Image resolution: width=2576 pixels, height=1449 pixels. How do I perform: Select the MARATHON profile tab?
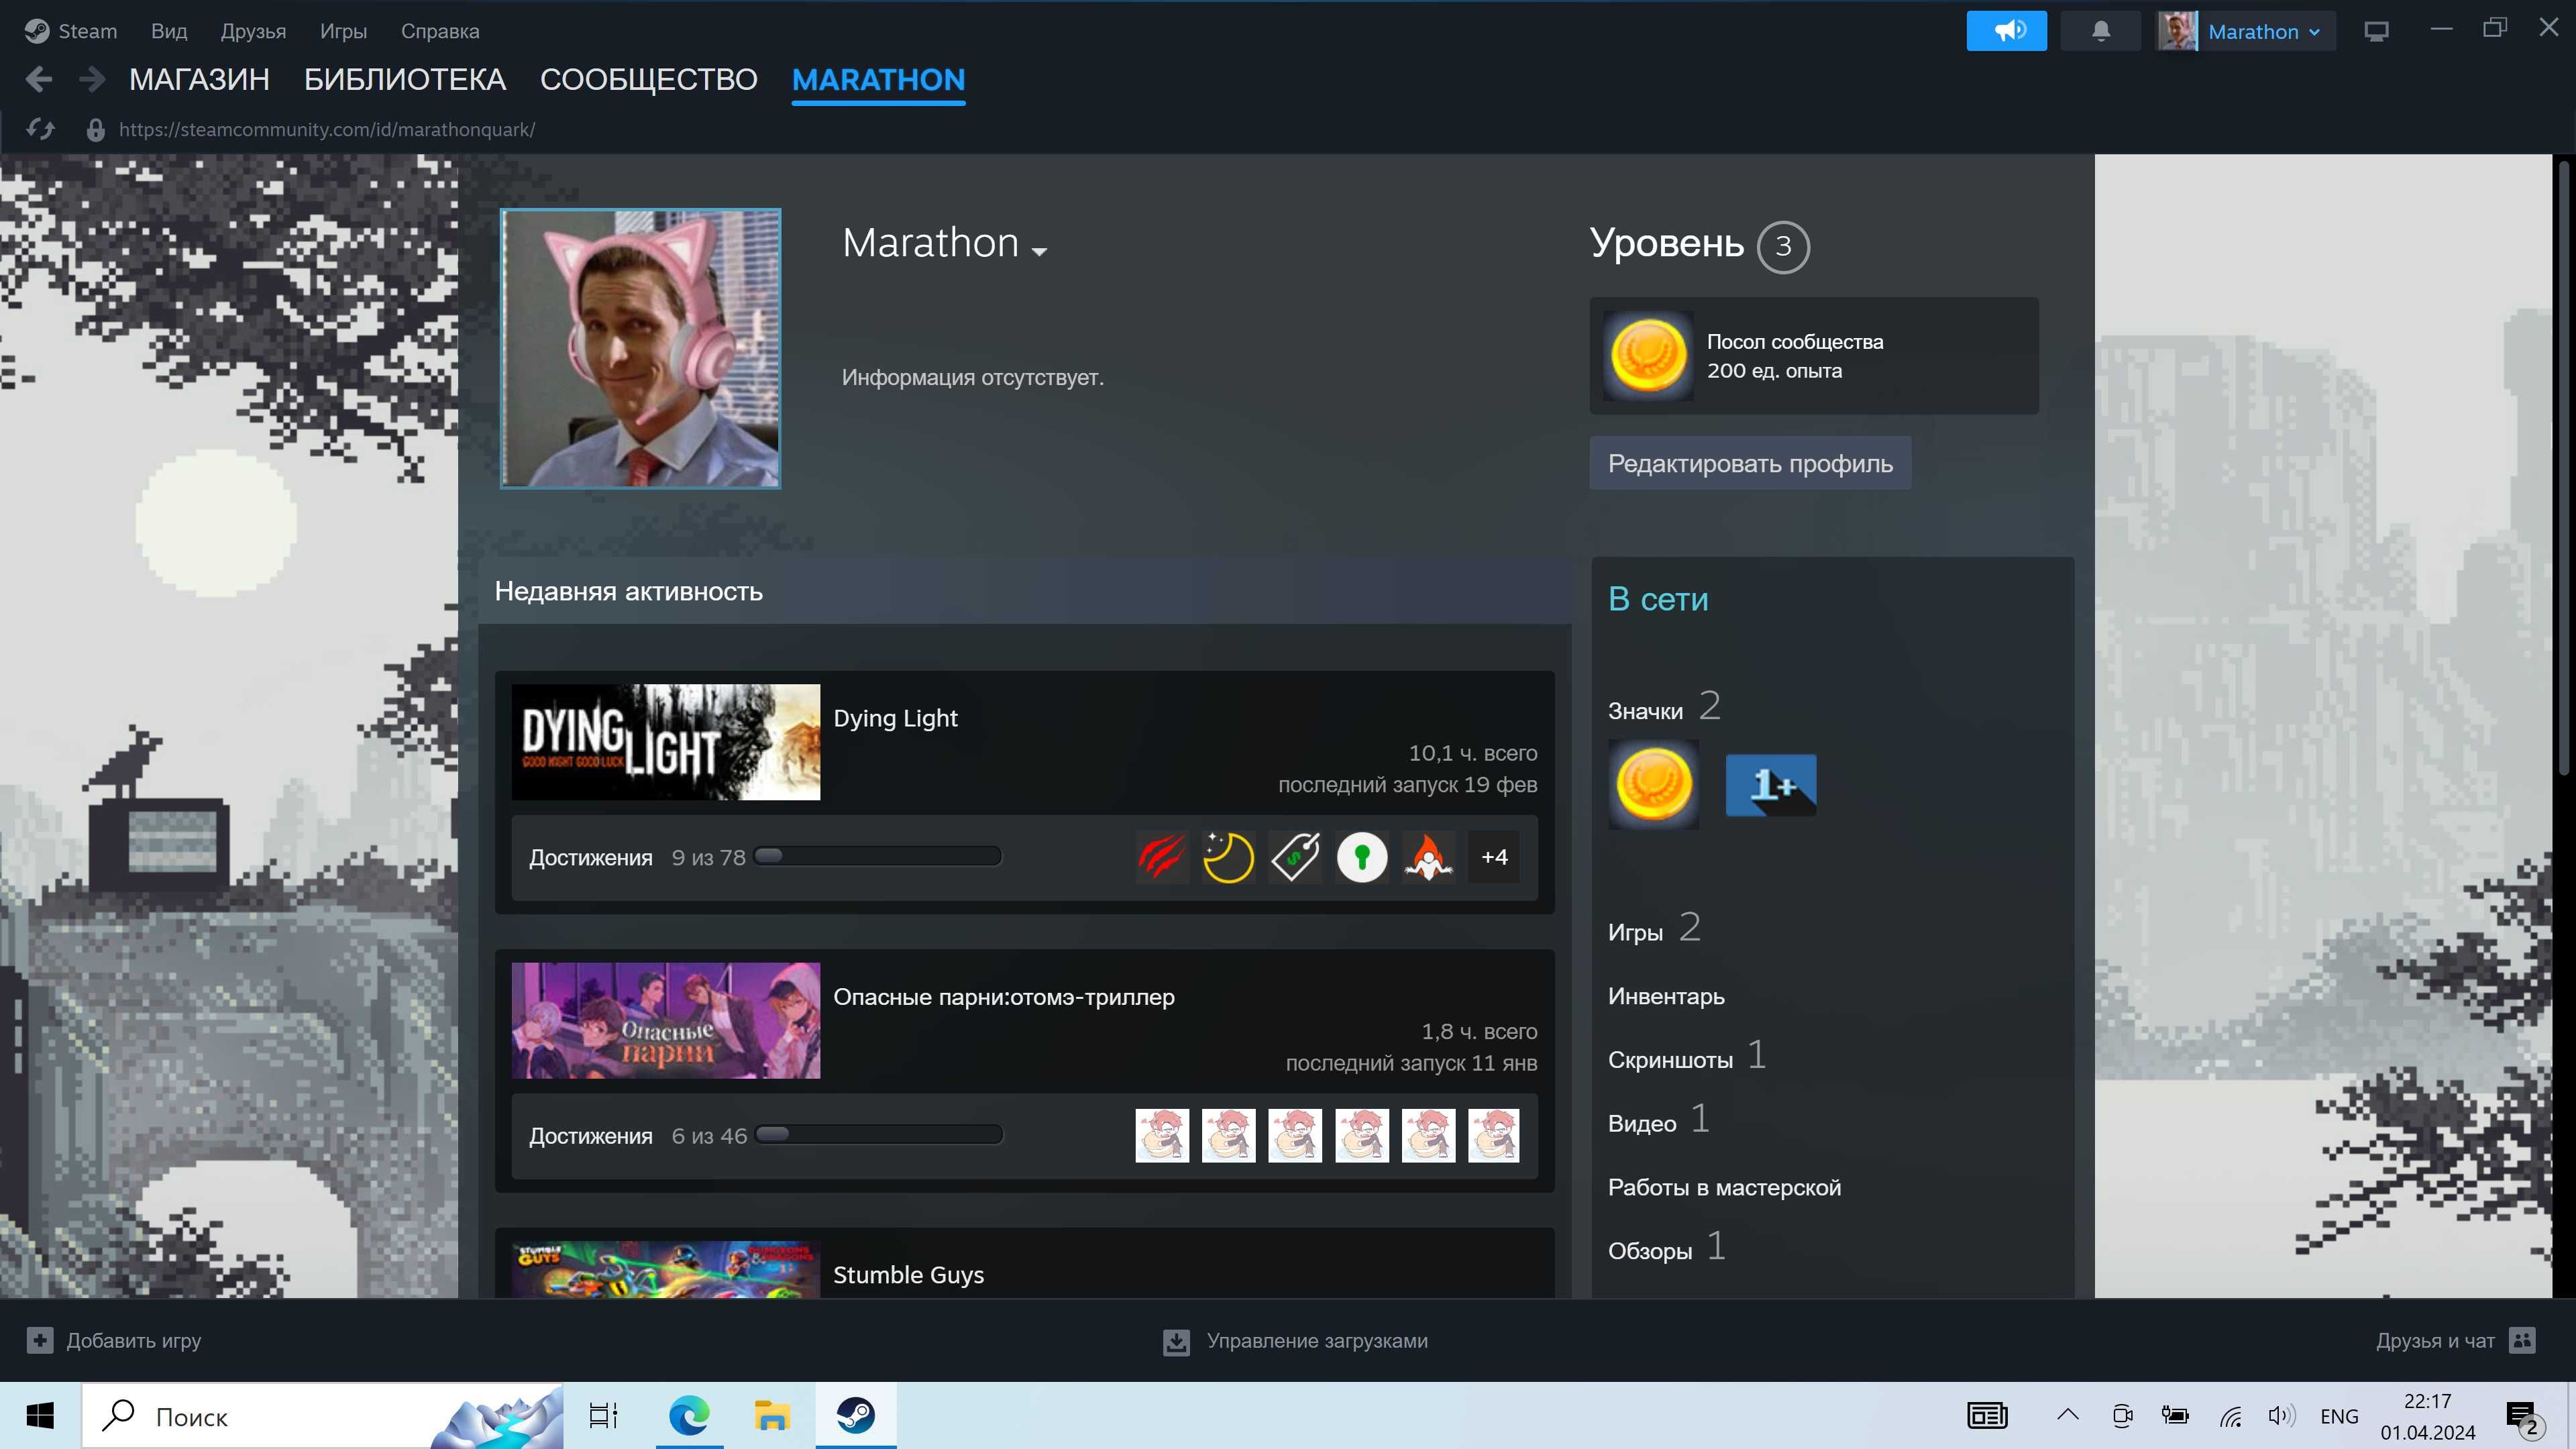point(878,79)
